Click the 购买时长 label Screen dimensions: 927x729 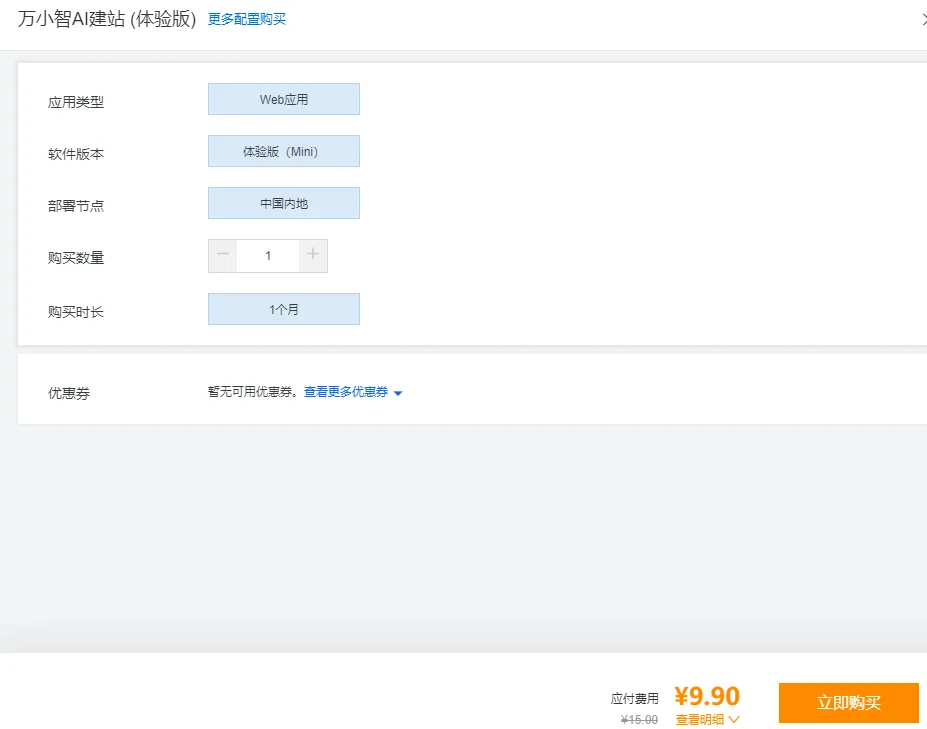click(x=76, y=312)
